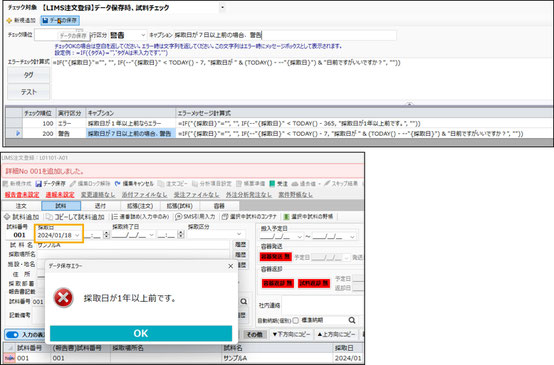Switch to the 注文 tab
Image resolution: width=554 pixels, height=365 pixels.
pos(21,206)
